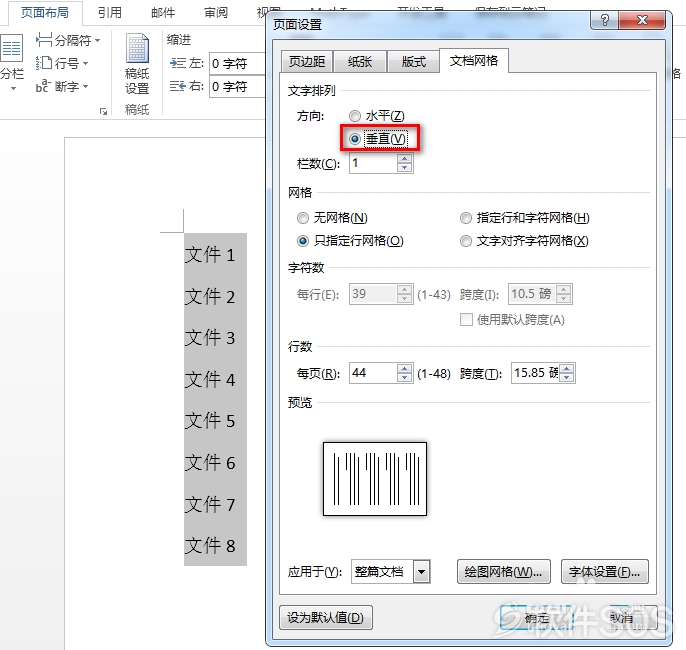Click the 文件 6 line in the document

click(x=210, y=462)
